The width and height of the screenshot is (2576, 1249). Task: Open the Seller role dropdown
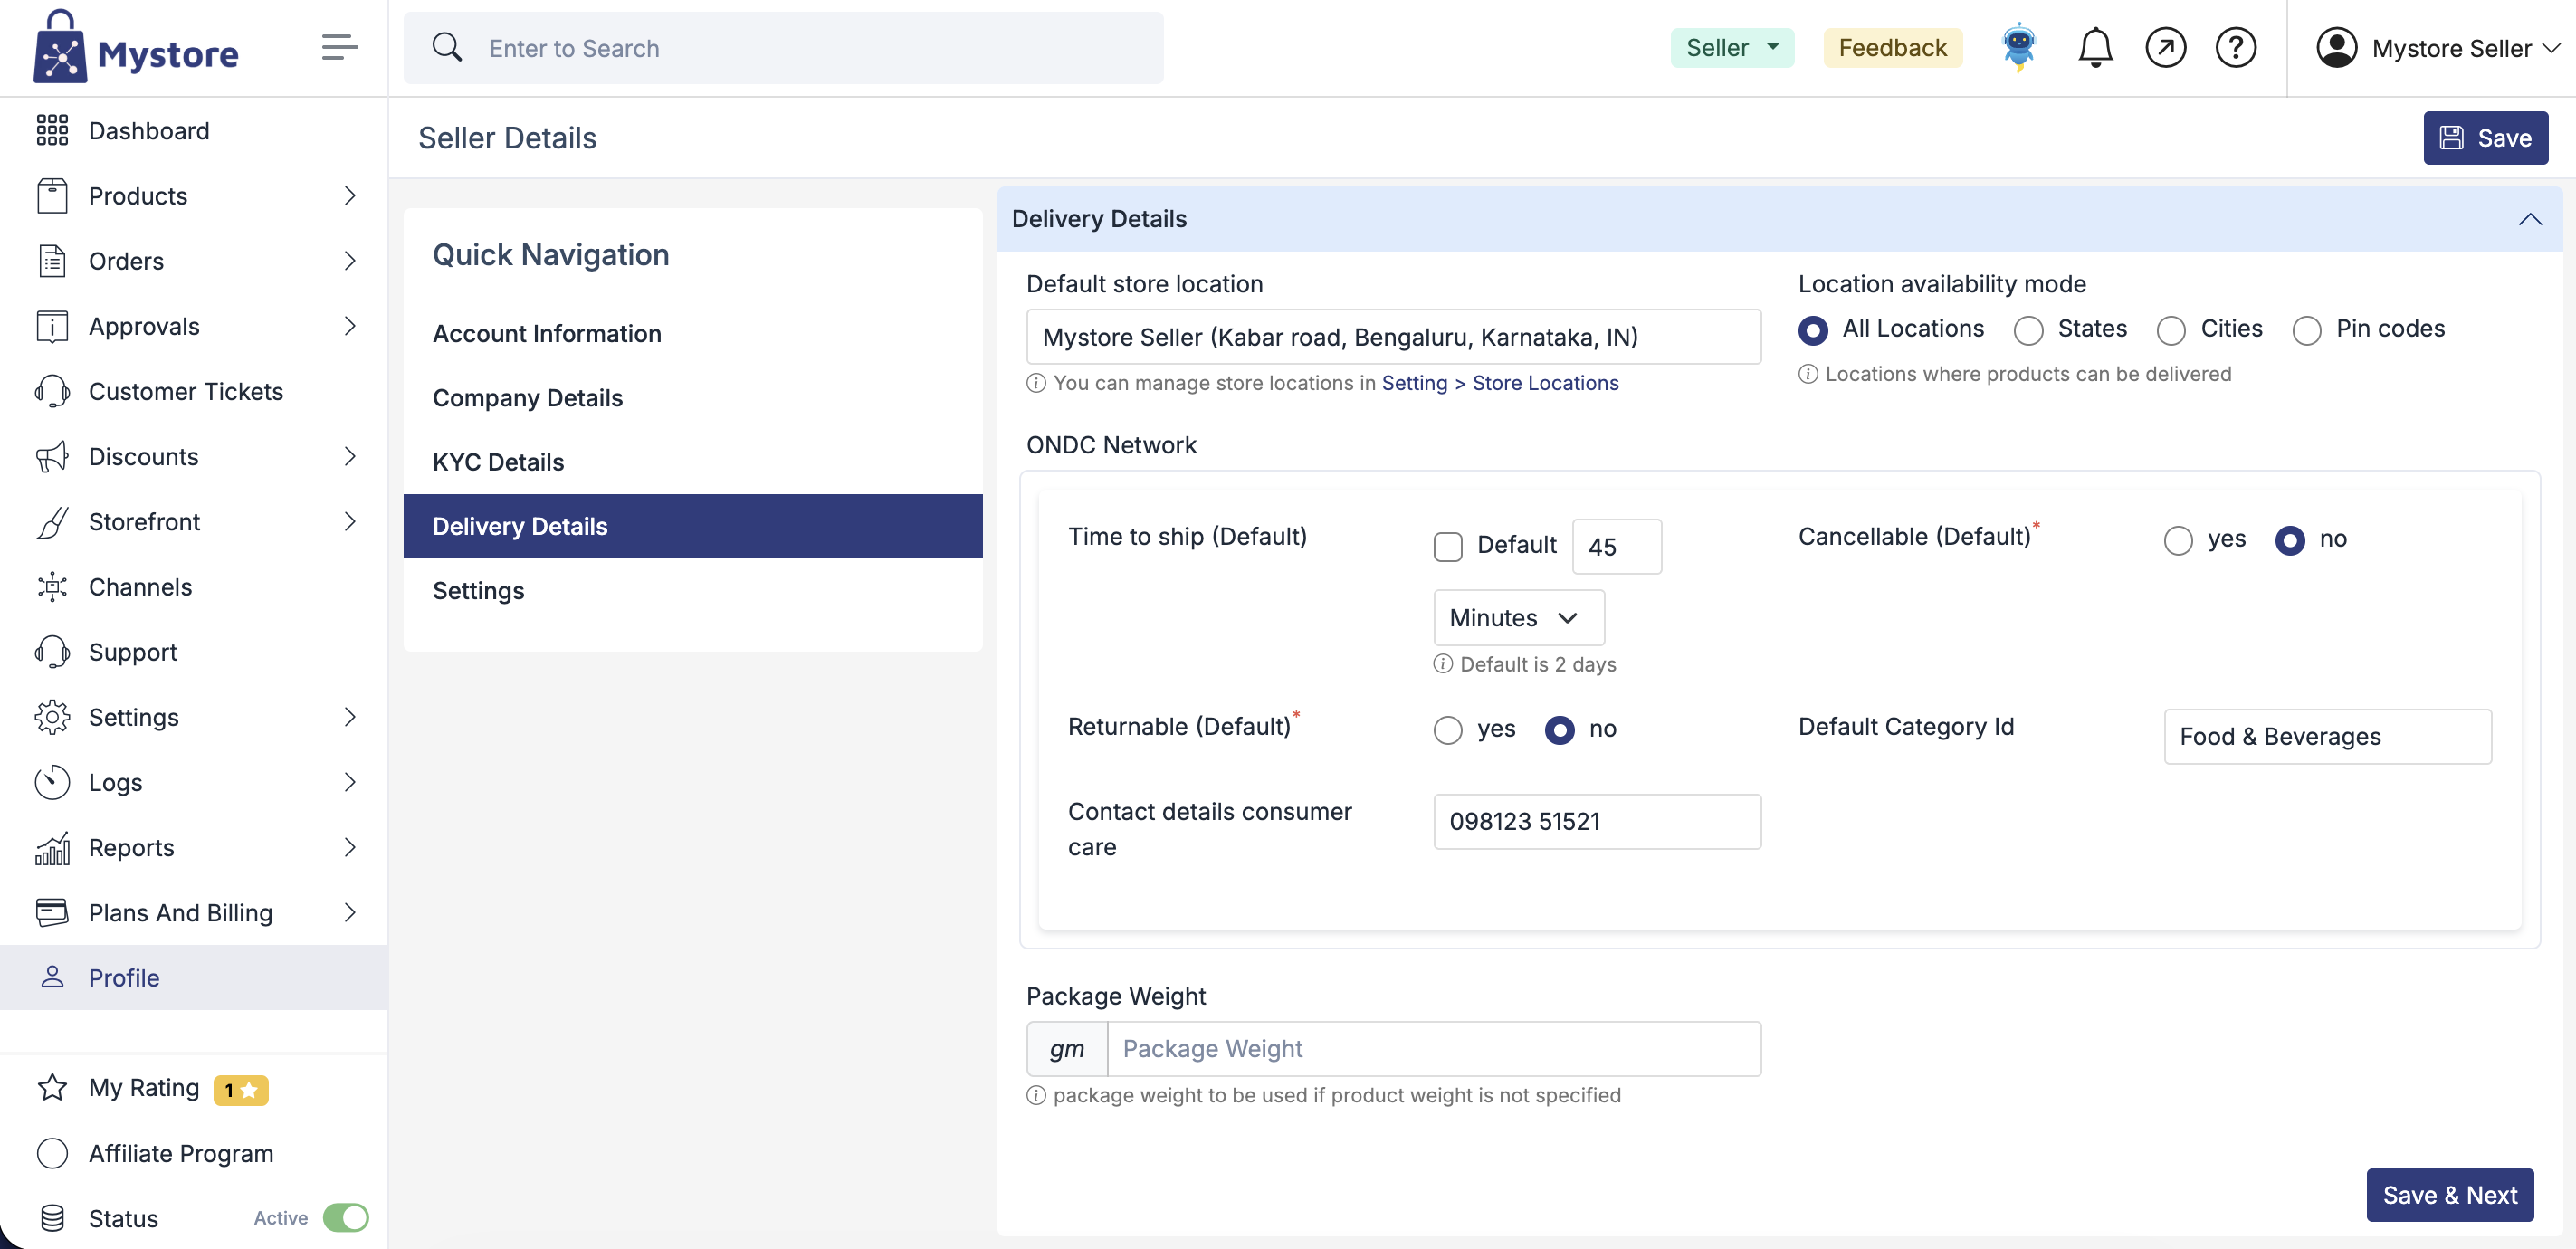click(x=1731, y=48)
